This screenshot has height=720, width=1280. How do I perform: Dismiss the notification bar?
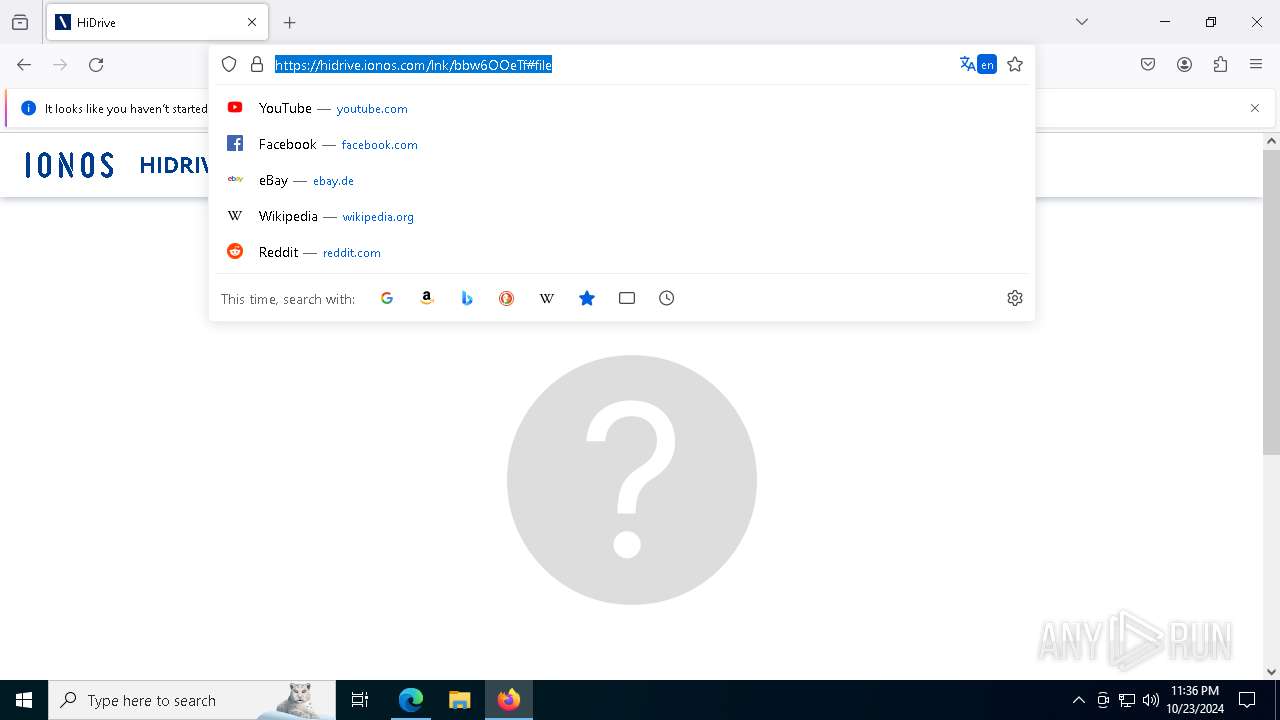tap(1255, 108)
